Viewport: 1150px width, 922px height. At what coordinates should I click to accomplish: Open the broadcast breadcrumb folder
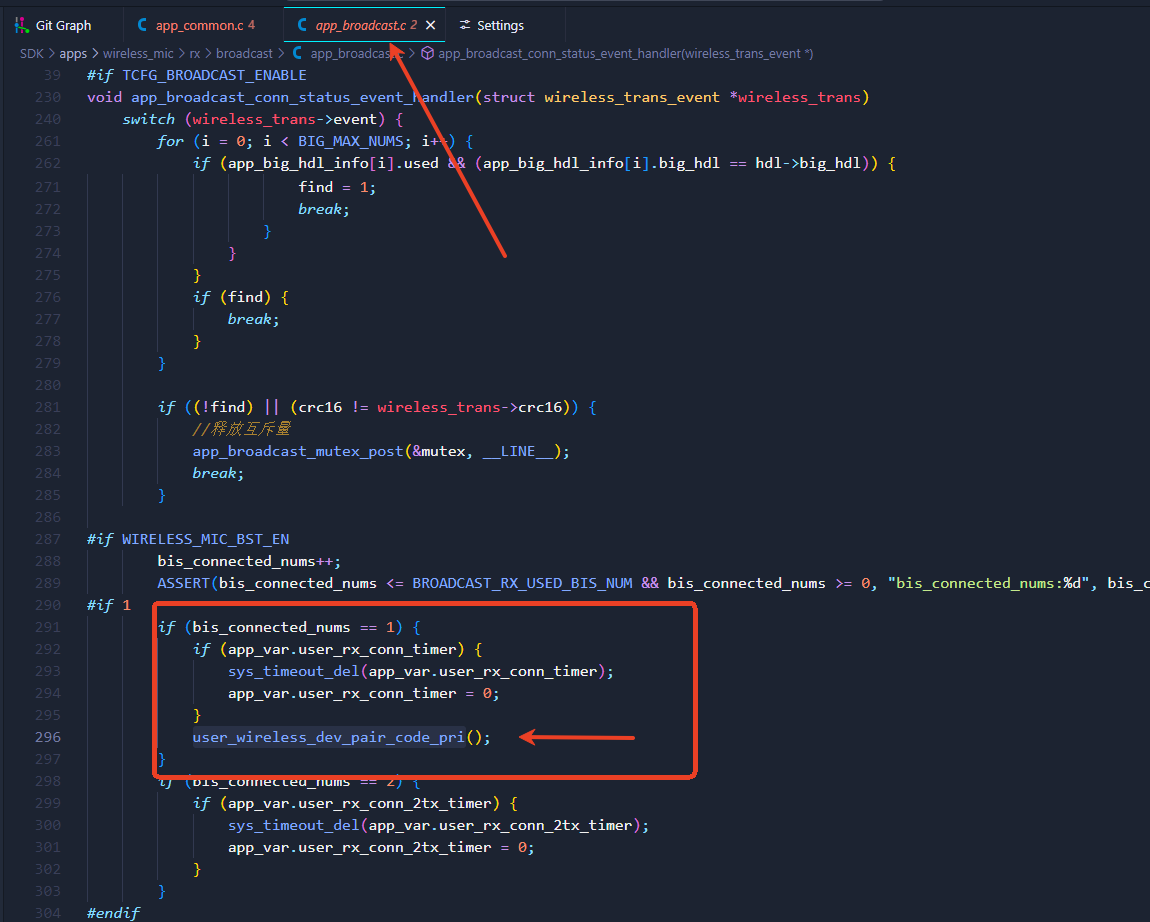[x=244, y=54]
